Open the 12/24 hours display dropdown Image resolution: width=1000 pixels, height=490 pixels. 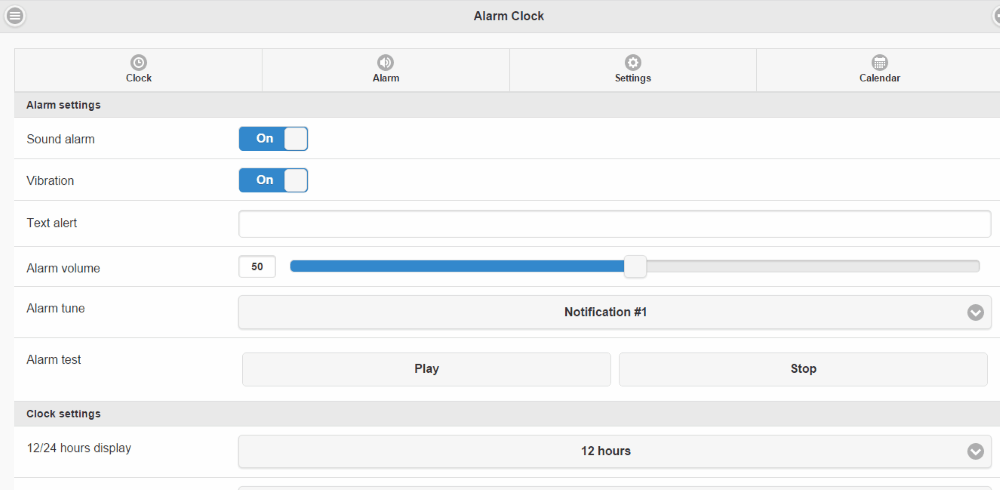[x=615, y=451]
